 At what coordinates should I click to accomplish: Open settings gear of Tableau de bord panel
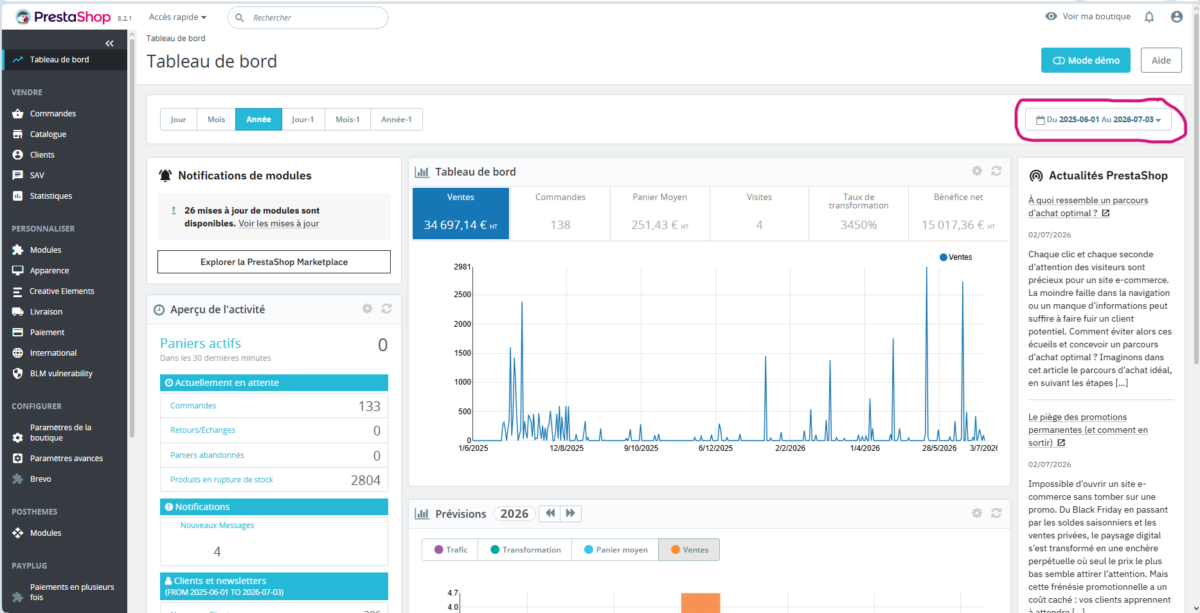pyautogui.click(x=977, y=172)
